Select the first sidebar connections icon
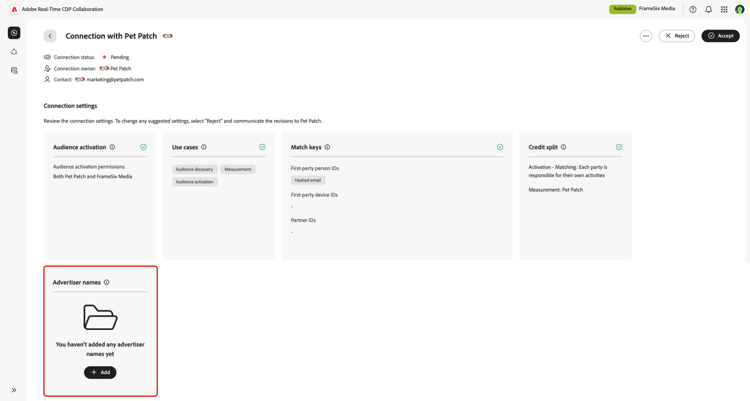Screen dimensions: 750x401 [x=14, y=33]
